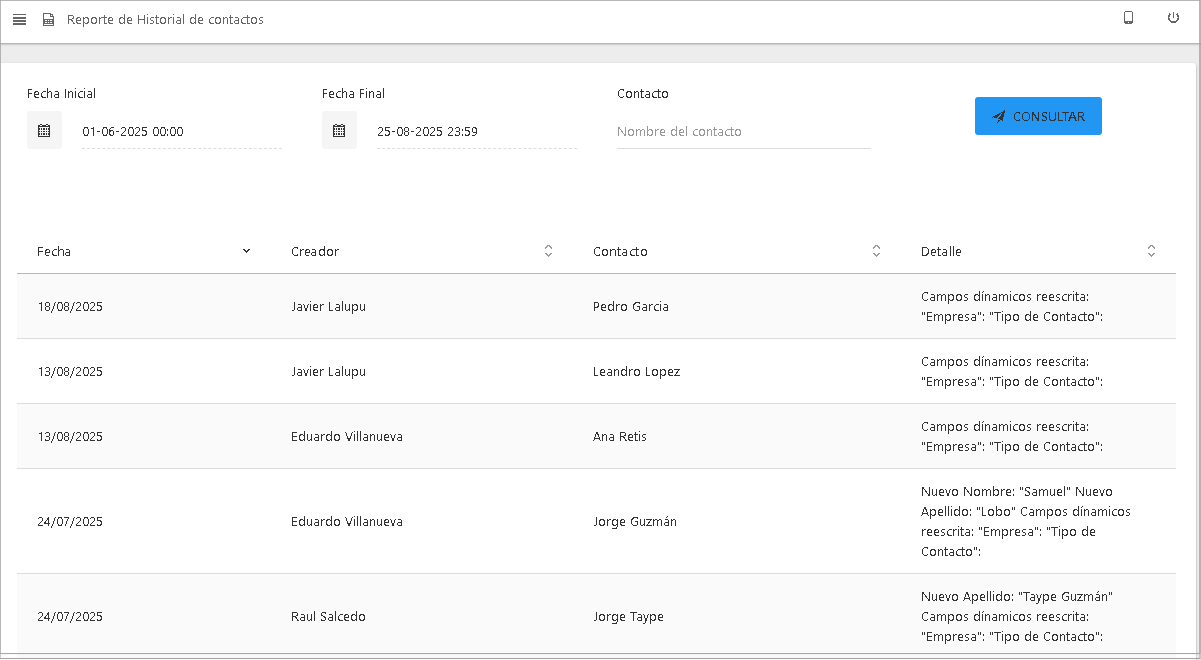Screen dimensions: 1201x660
Task: Click the power logout icon
Action: pos(1173,18)
